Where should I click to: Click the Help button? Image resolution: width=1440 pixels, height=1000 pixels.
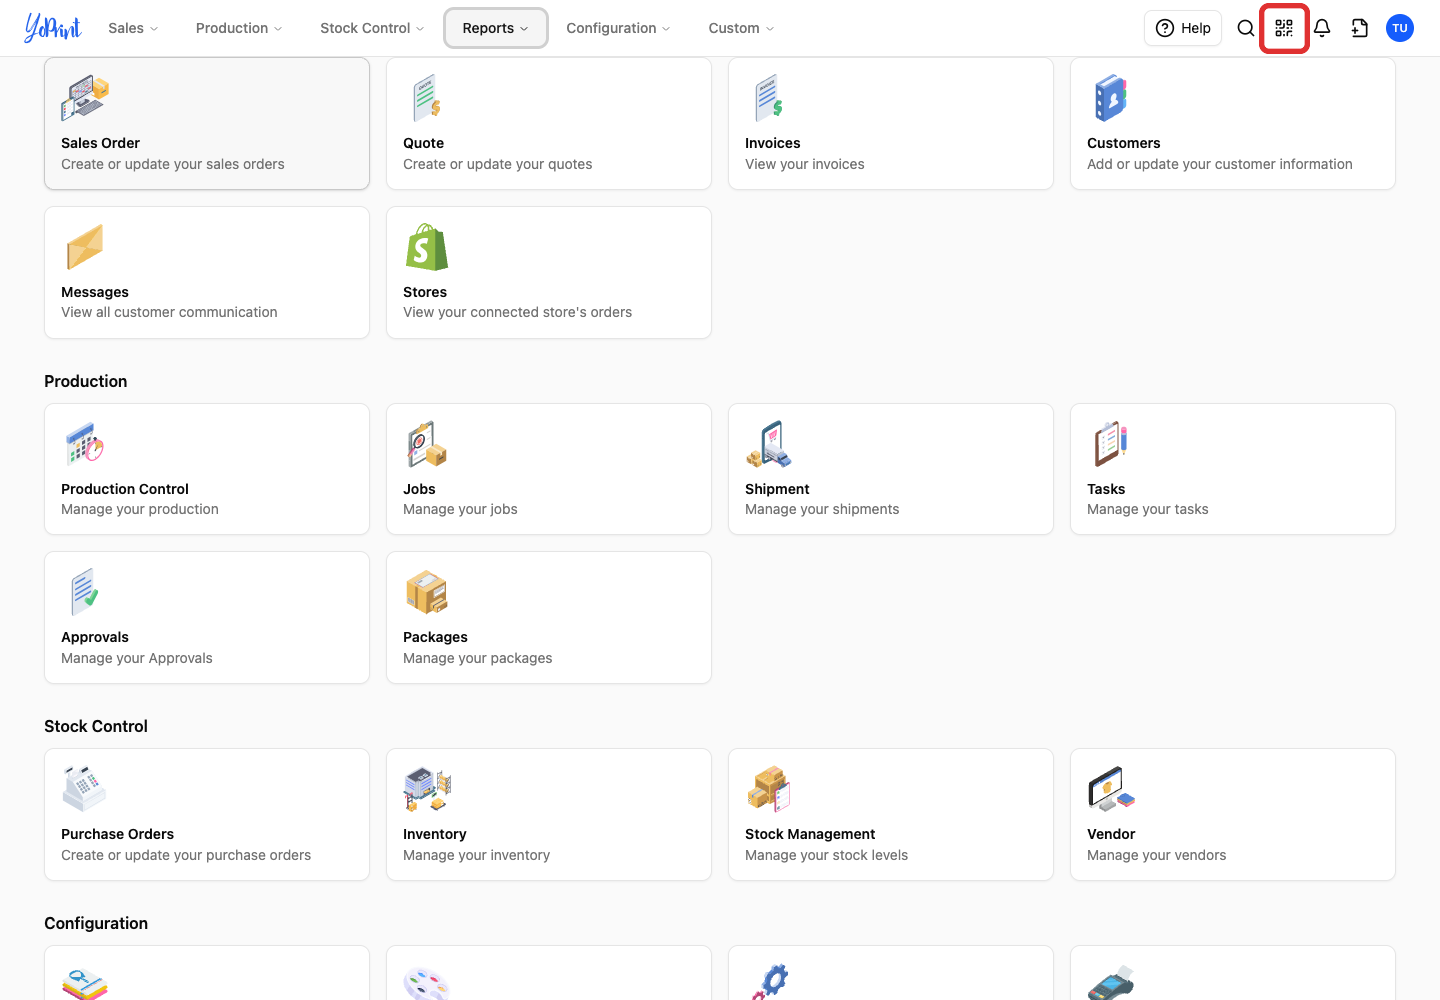pyautogui.click(x=1183, y=28)
